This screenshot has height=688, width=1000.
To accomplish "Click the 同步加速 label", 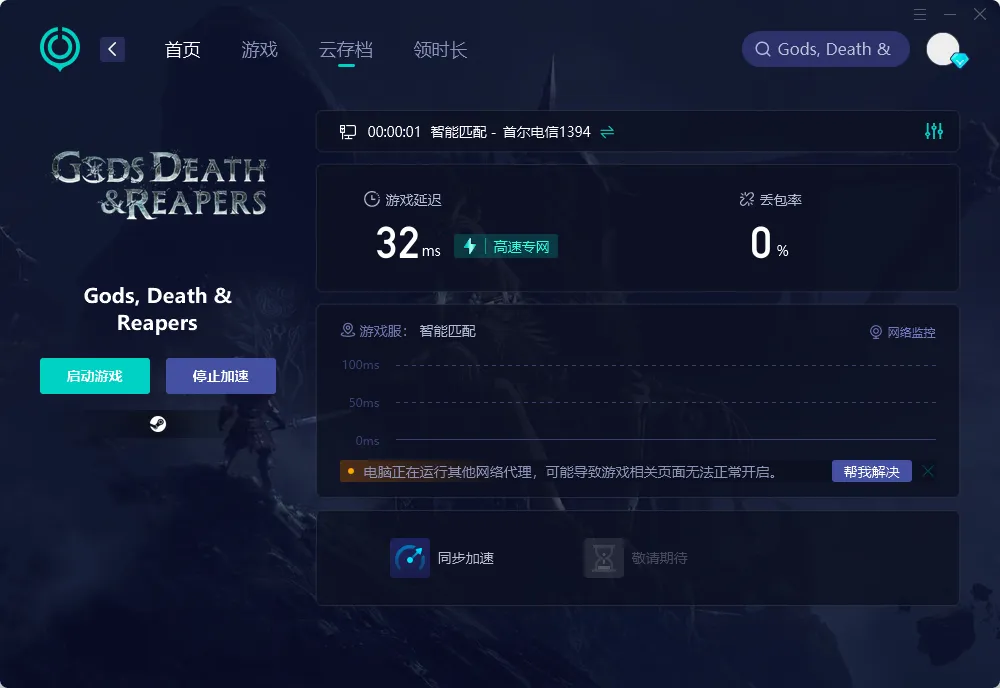I will (x=466, y=558).
